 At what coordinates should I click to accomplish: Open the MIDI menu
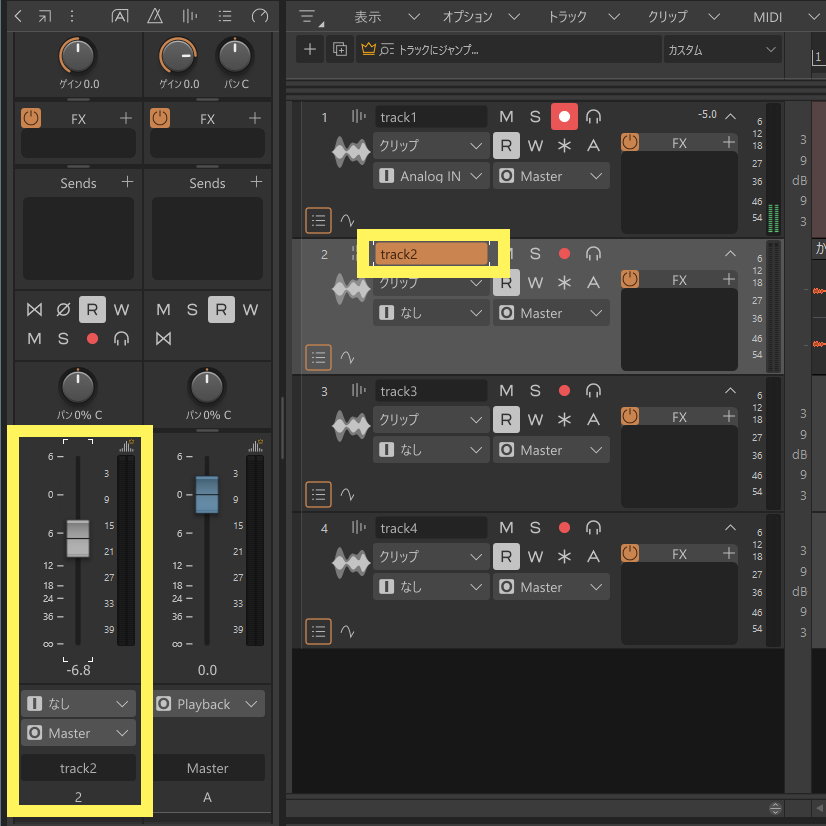[785, 17]
